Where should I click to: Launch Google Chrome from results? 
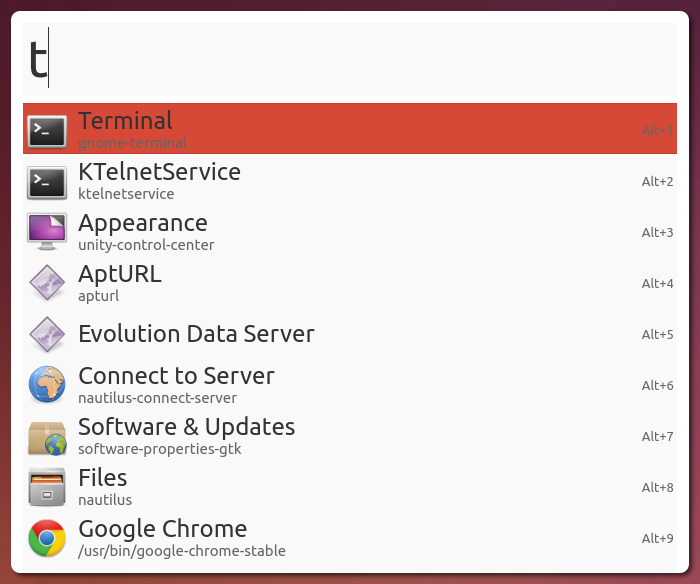(162, 530)
